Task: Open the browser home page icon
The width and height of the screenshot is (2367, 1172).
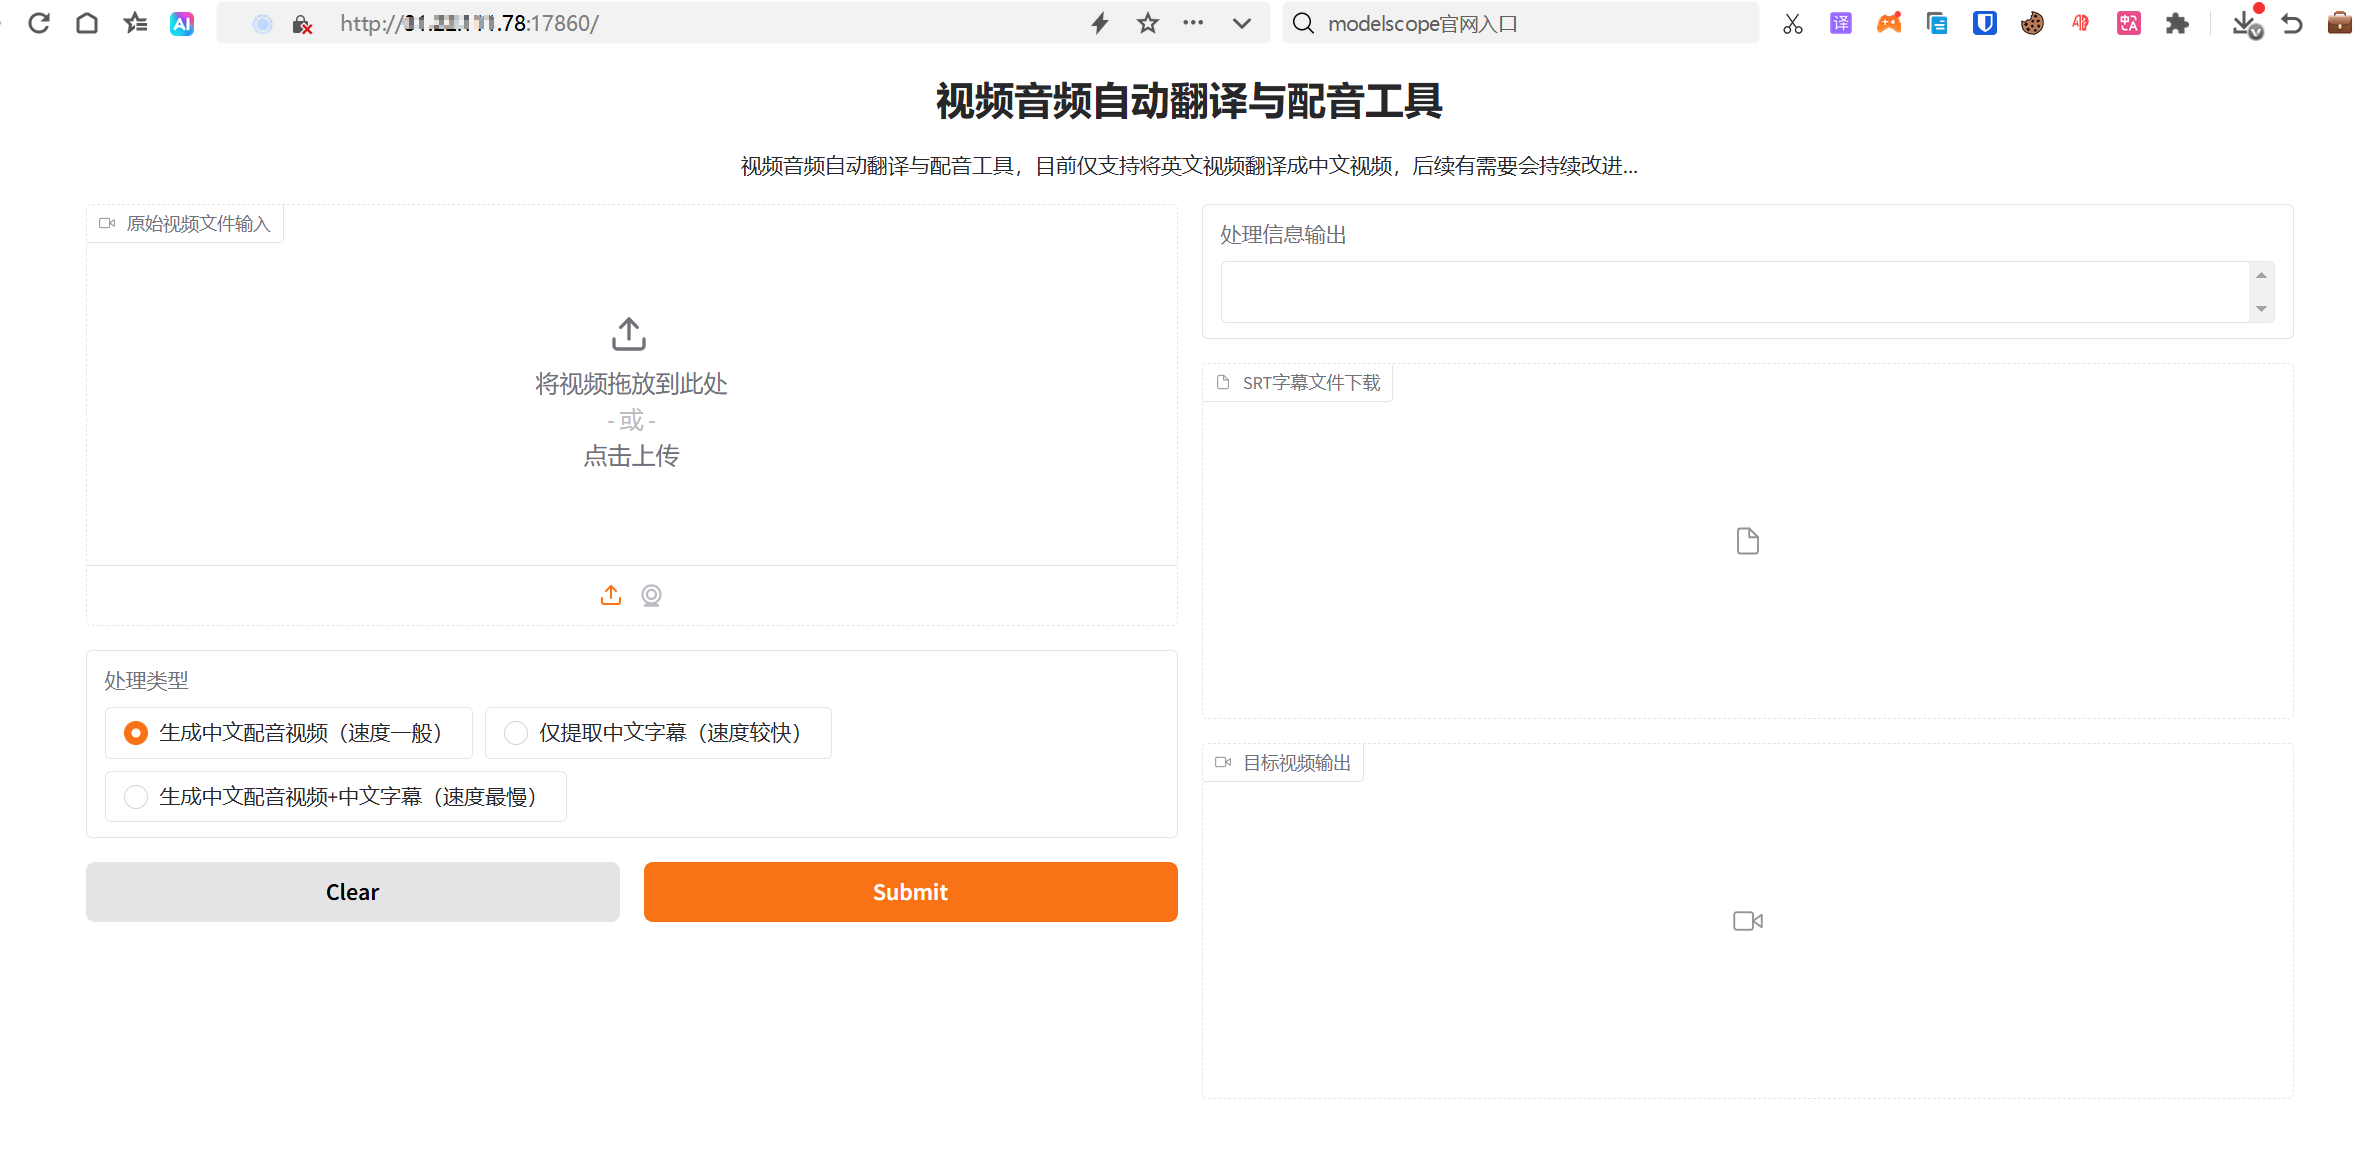Action: point(87,23)
